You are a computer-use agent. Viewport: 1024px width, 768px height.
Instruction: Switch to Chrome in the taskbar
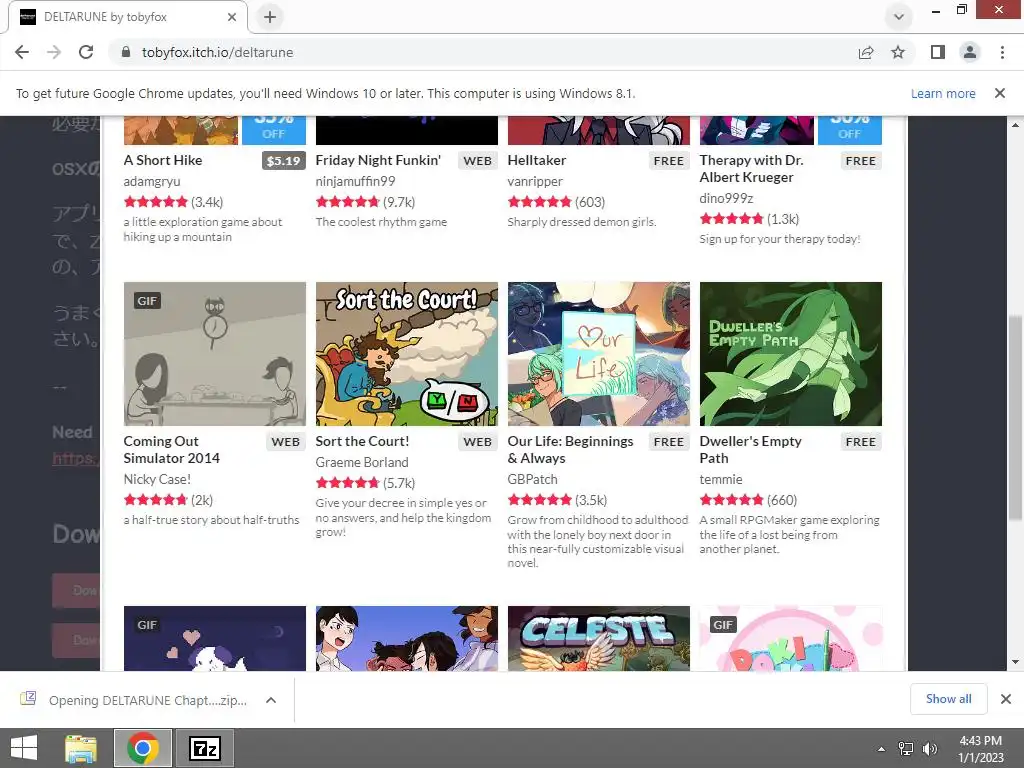(143, 748)
